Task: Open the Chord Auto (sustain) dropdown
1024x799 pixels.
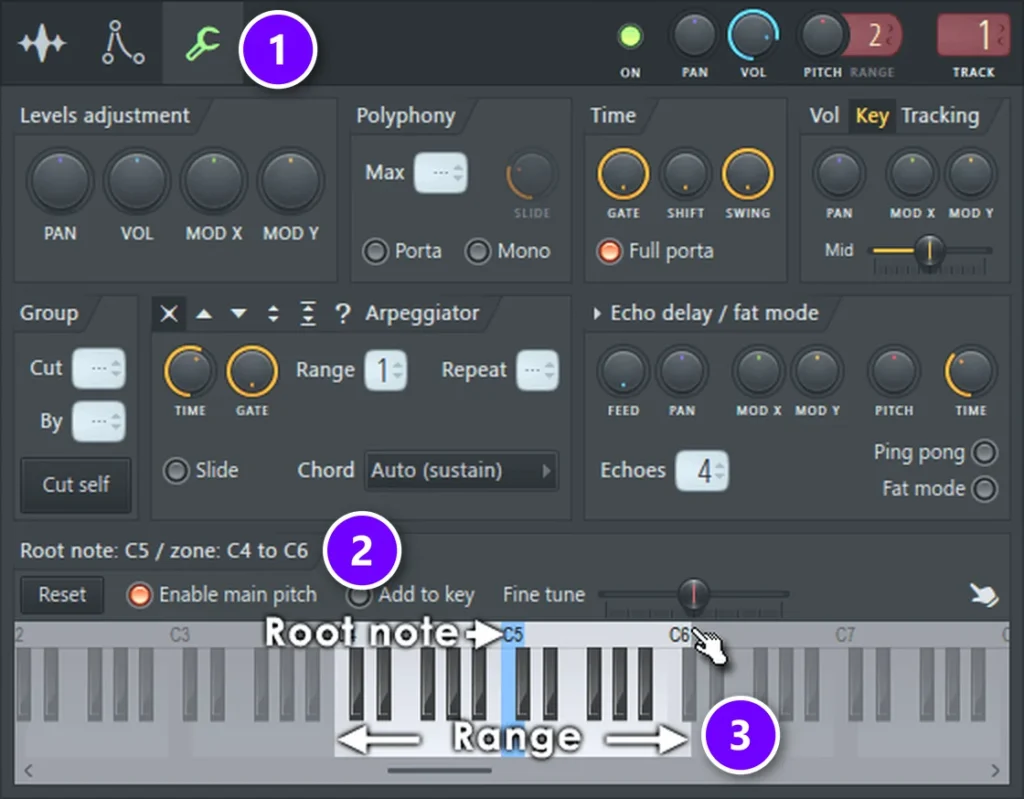Action: [x=462, y=470]
